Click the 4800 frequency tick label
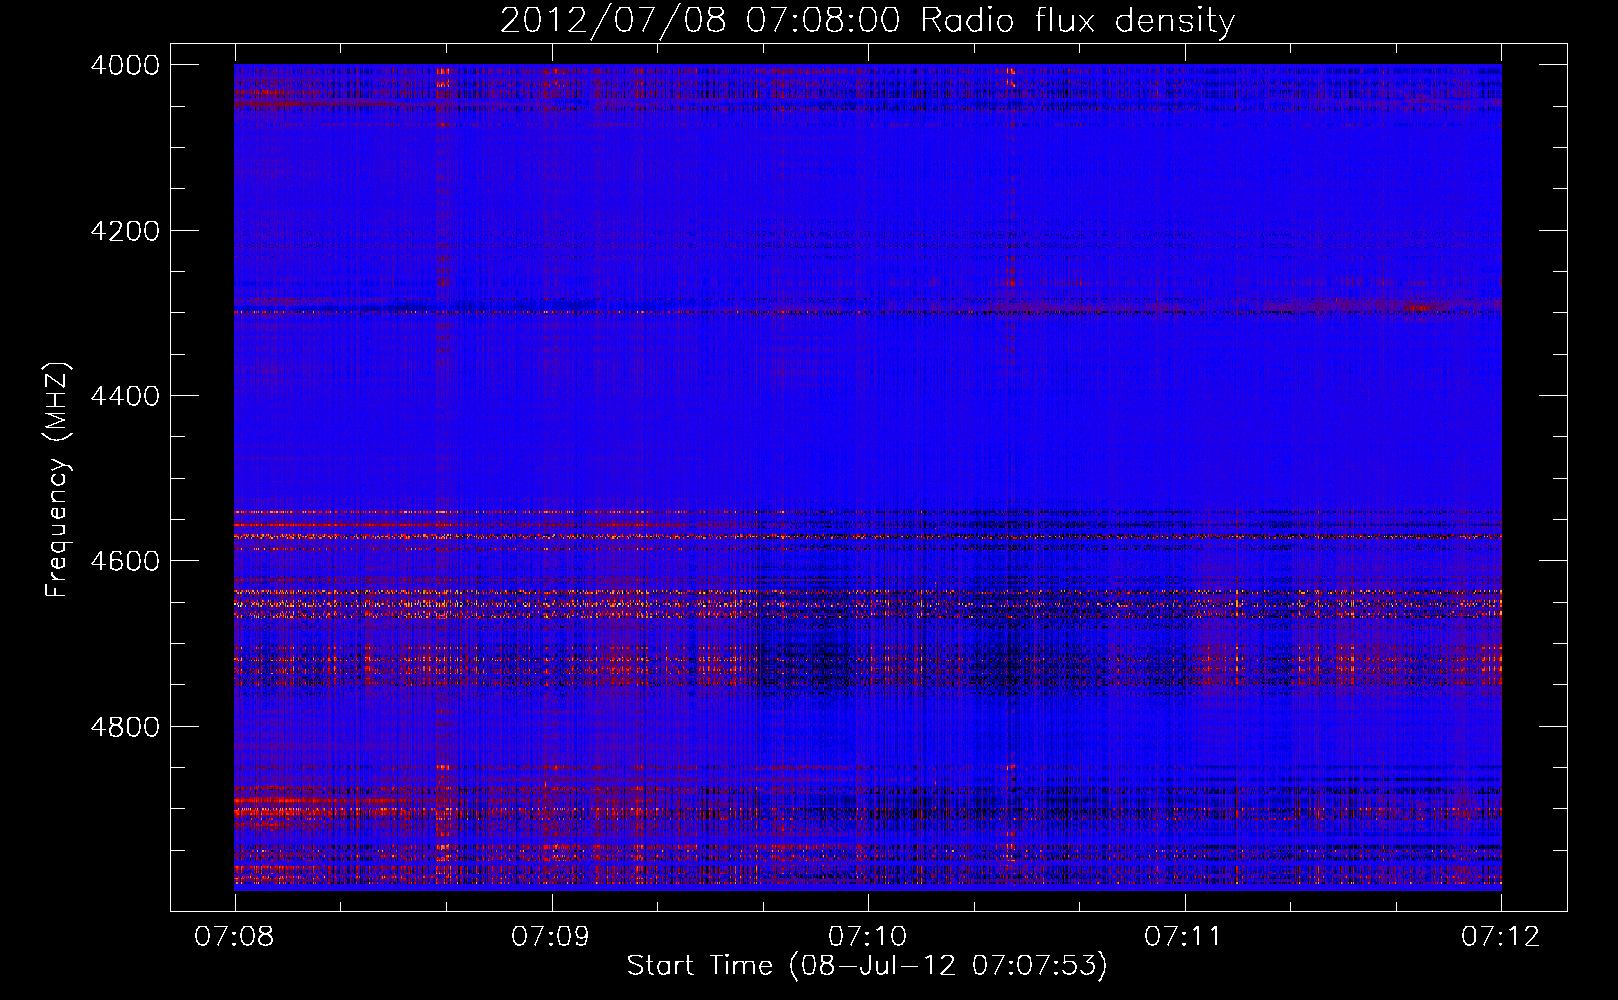1618x1000 pixels. (125, 727)
